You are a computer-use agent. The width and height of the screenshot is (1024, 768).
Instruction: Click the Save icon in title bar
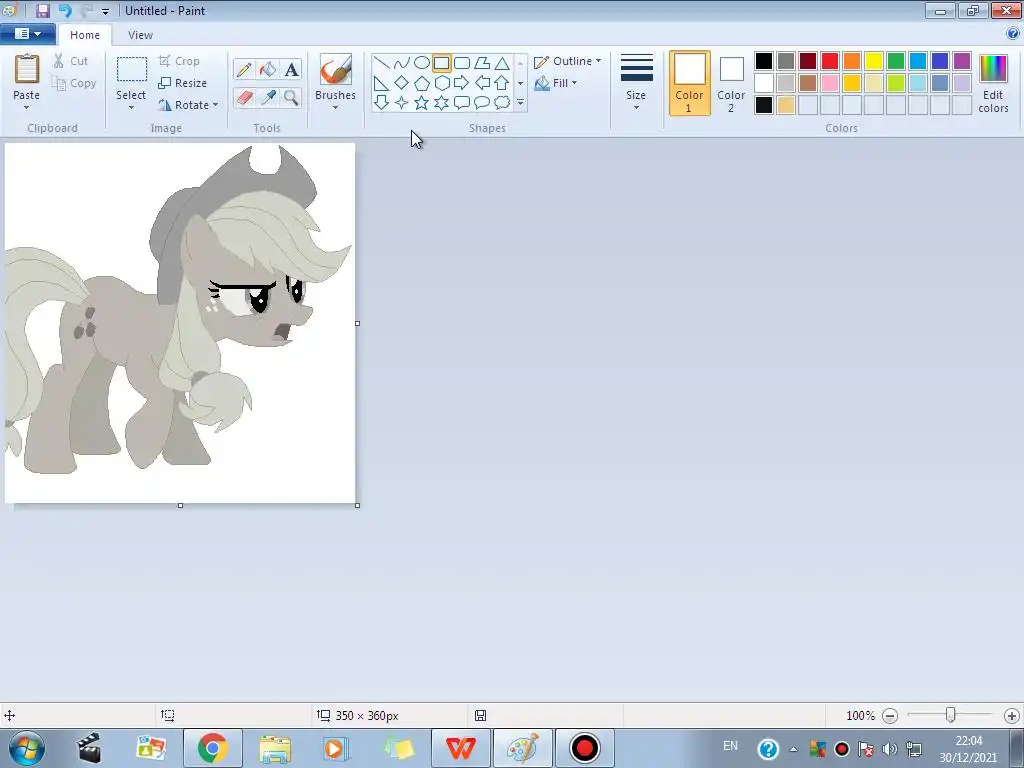pyautogui.click(x=42, y=10)
